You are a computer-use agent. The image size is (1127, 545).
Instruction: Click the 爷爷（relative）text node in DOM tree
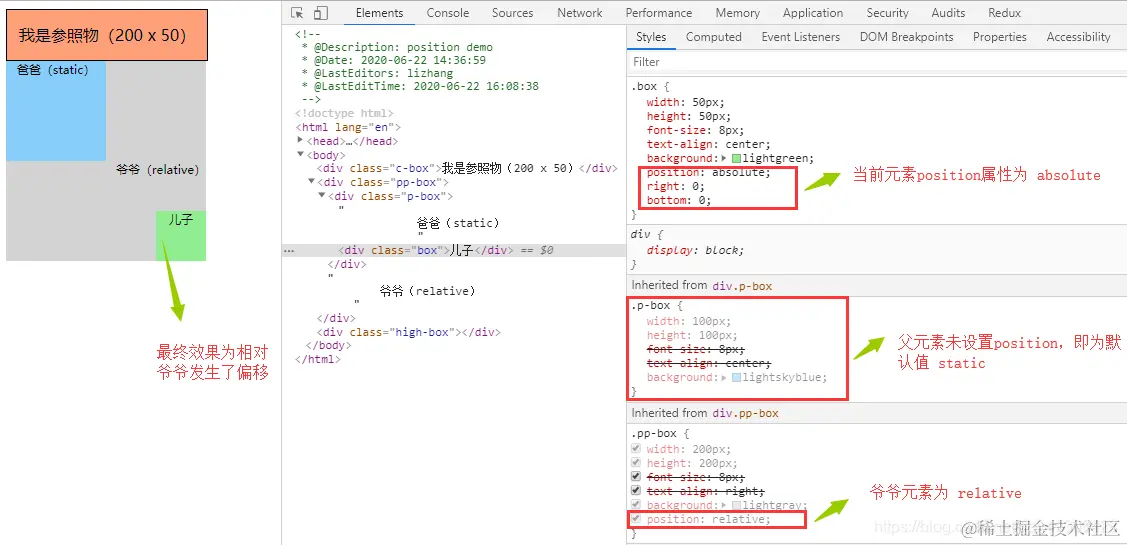(x=428, y=291)
